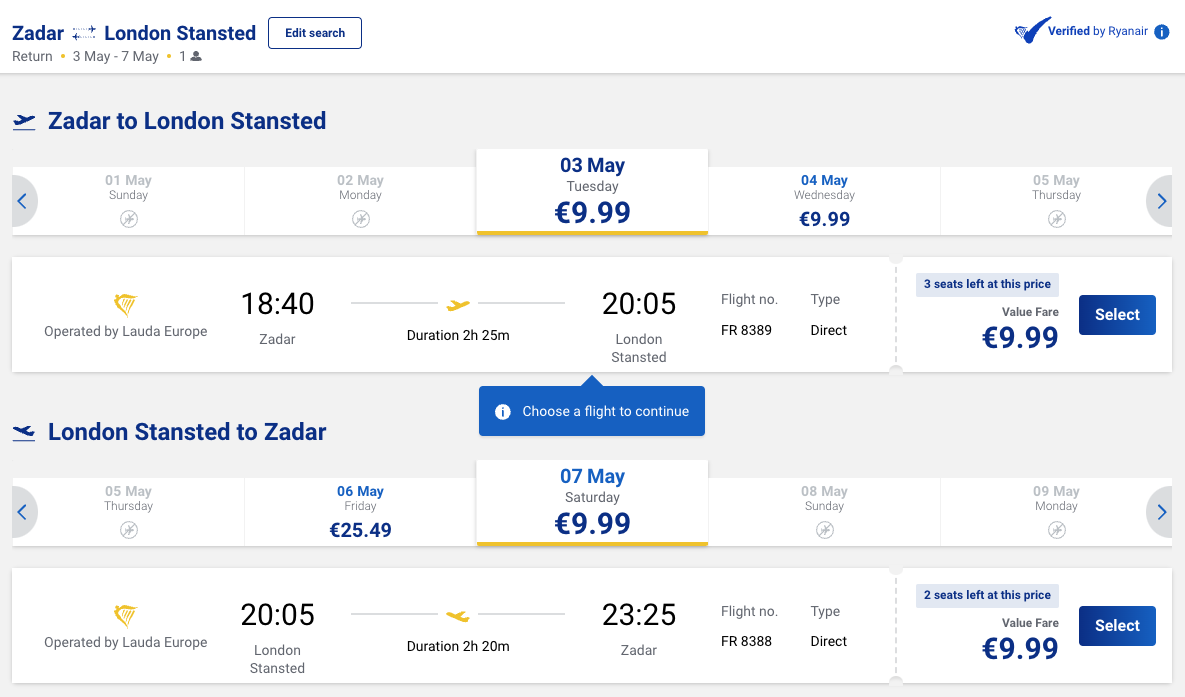
Task: Click the 18:40 Zadar flight card
Action: tap(450, 315)
